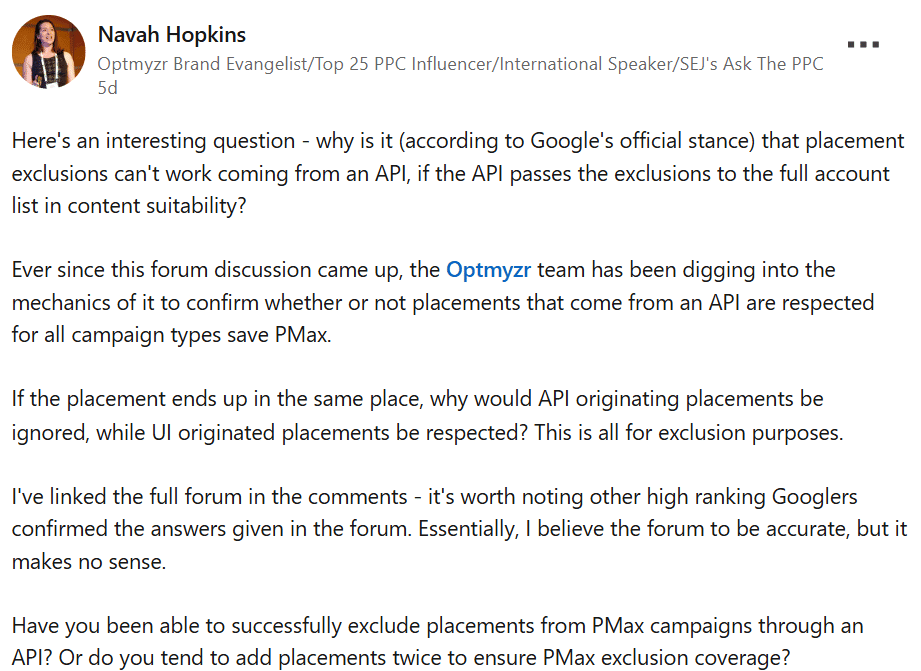This screenshot has height=671, width=921.
Task: Open Navah Hopkins' profile via her name
Action: (x=172, y=35)
